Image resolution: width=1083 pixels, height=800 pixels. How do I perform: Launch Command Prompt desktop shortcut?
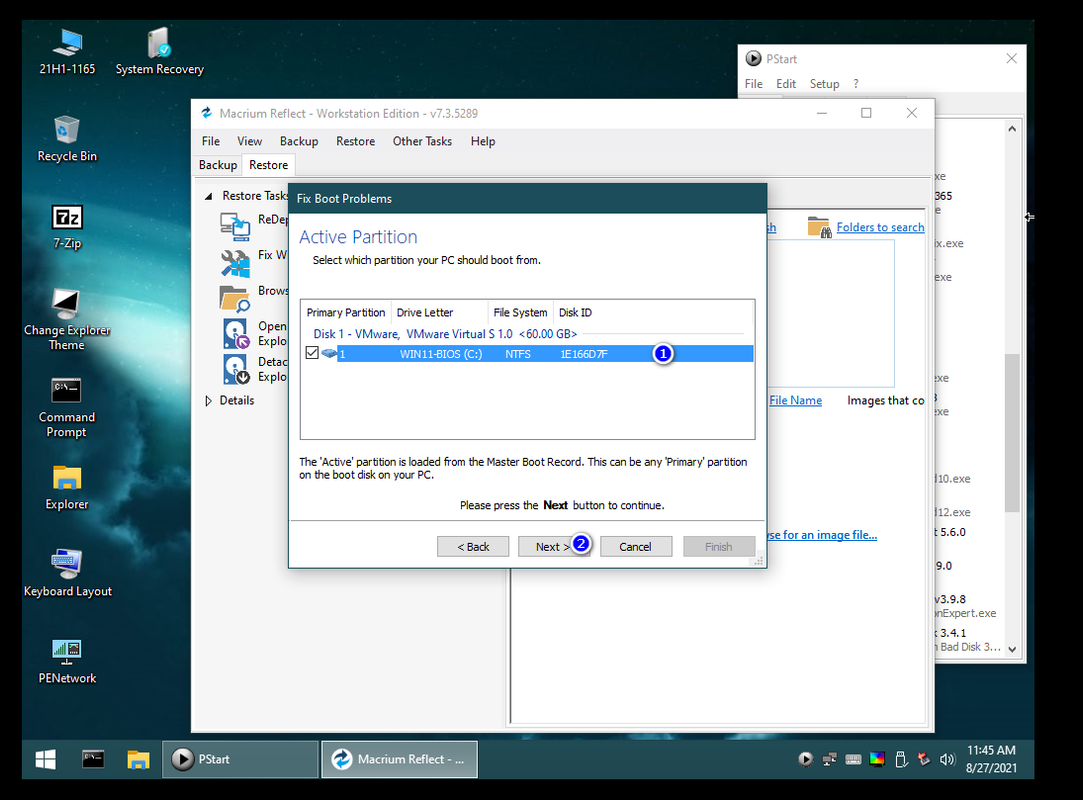coord(66,408)
